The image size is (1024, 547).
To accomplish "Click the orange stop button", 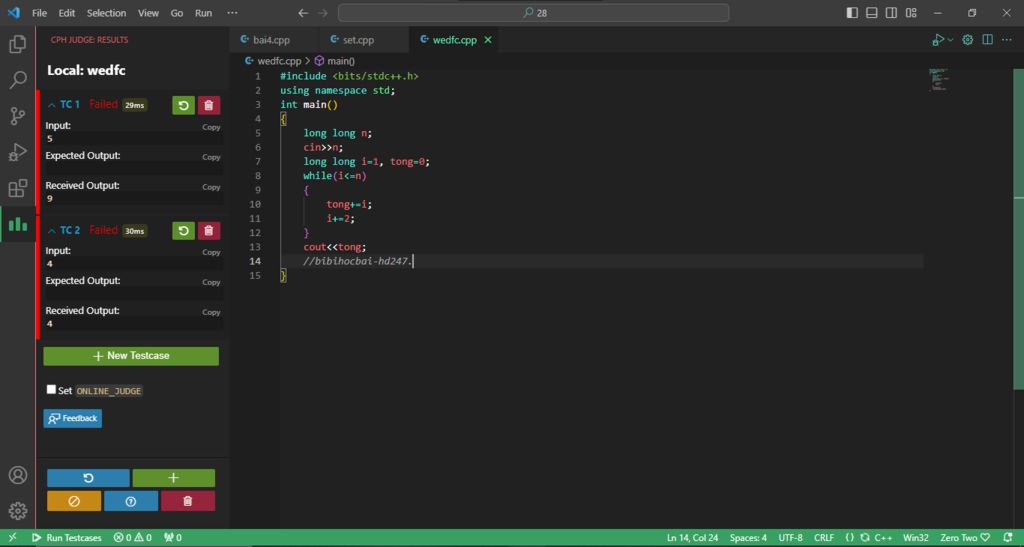I will [x=74, y=501].
